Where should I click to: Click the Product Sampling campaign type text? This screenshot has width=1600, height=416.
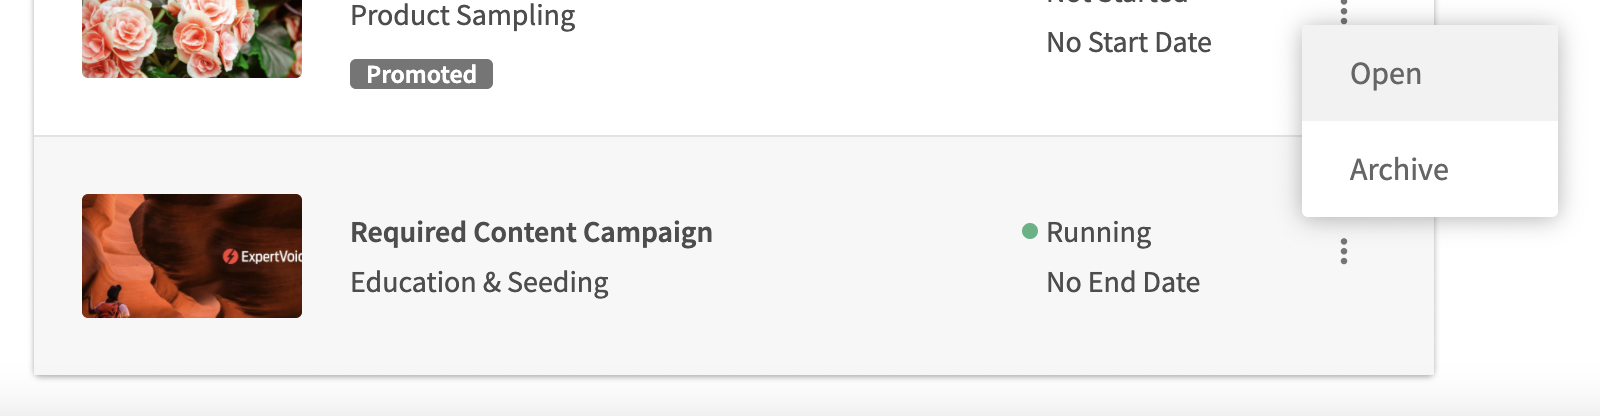[x=463, y=15]
